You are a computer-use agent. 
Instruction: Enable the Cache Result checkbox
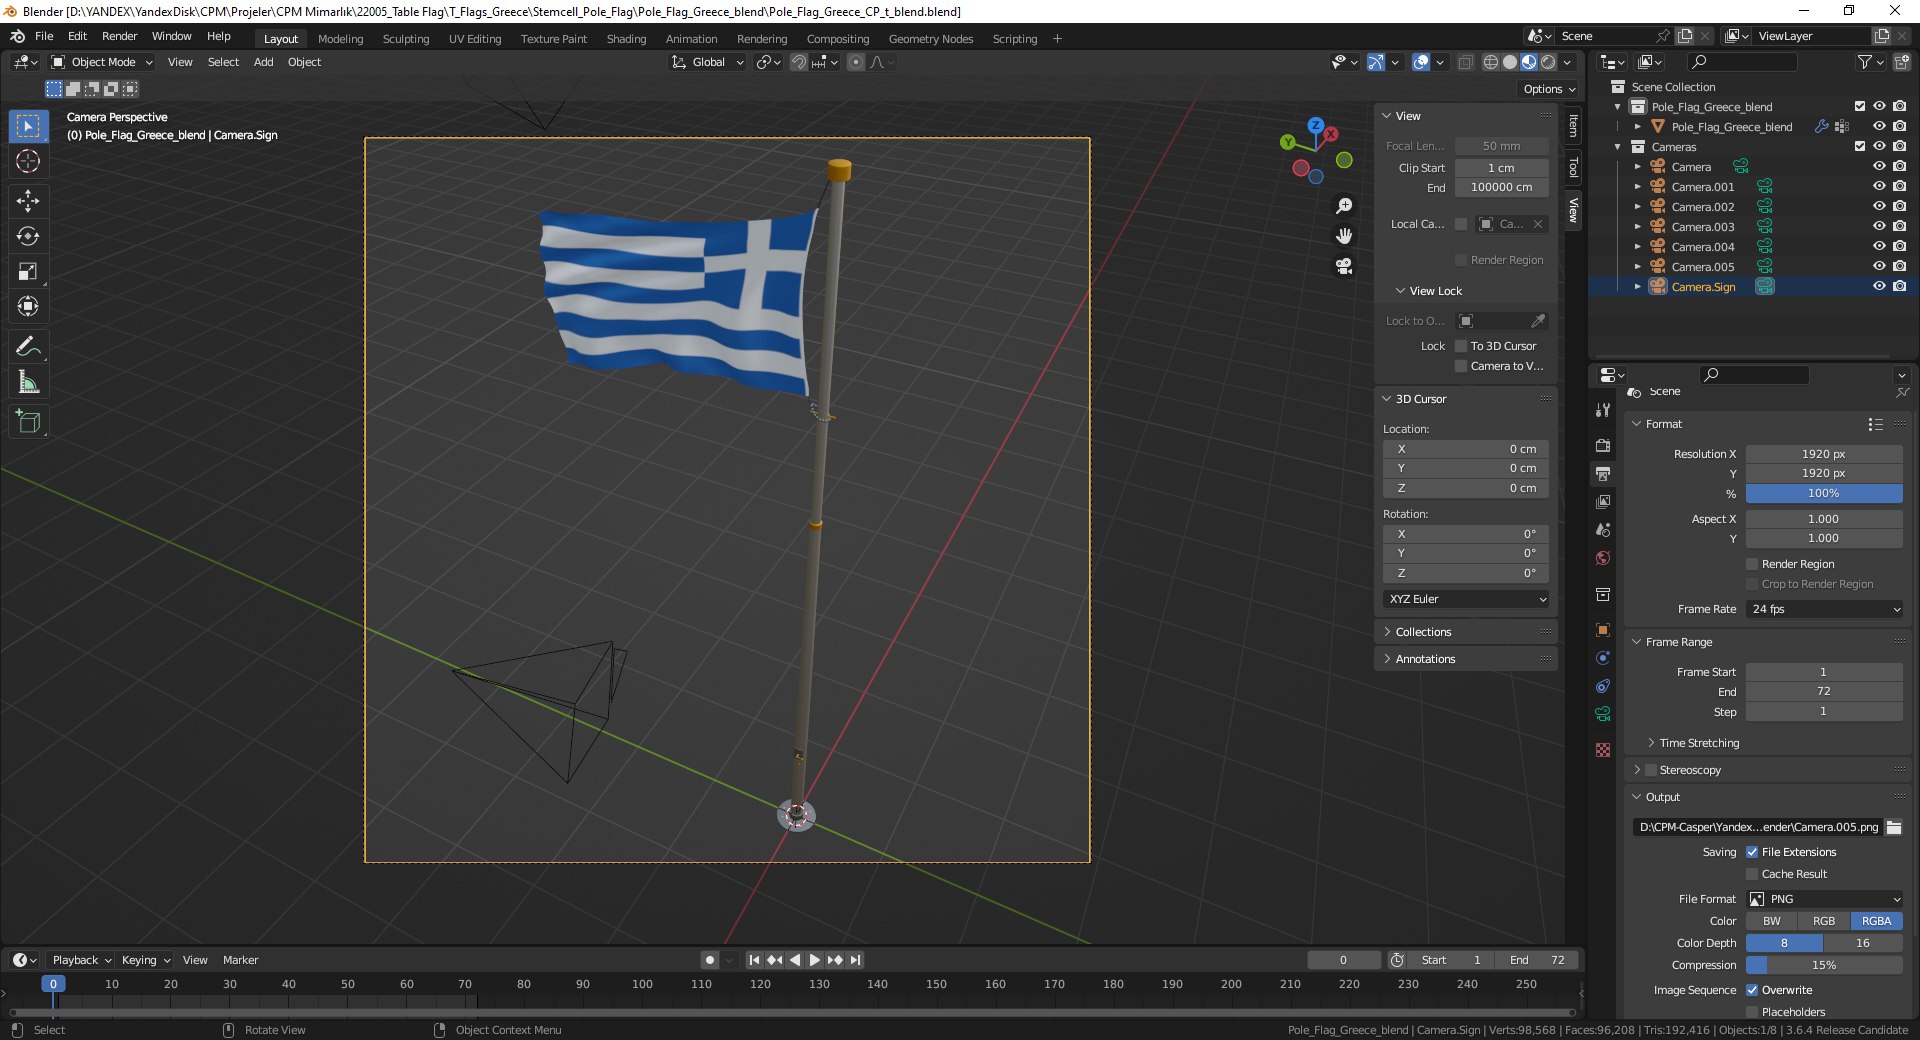[1752, 874]
